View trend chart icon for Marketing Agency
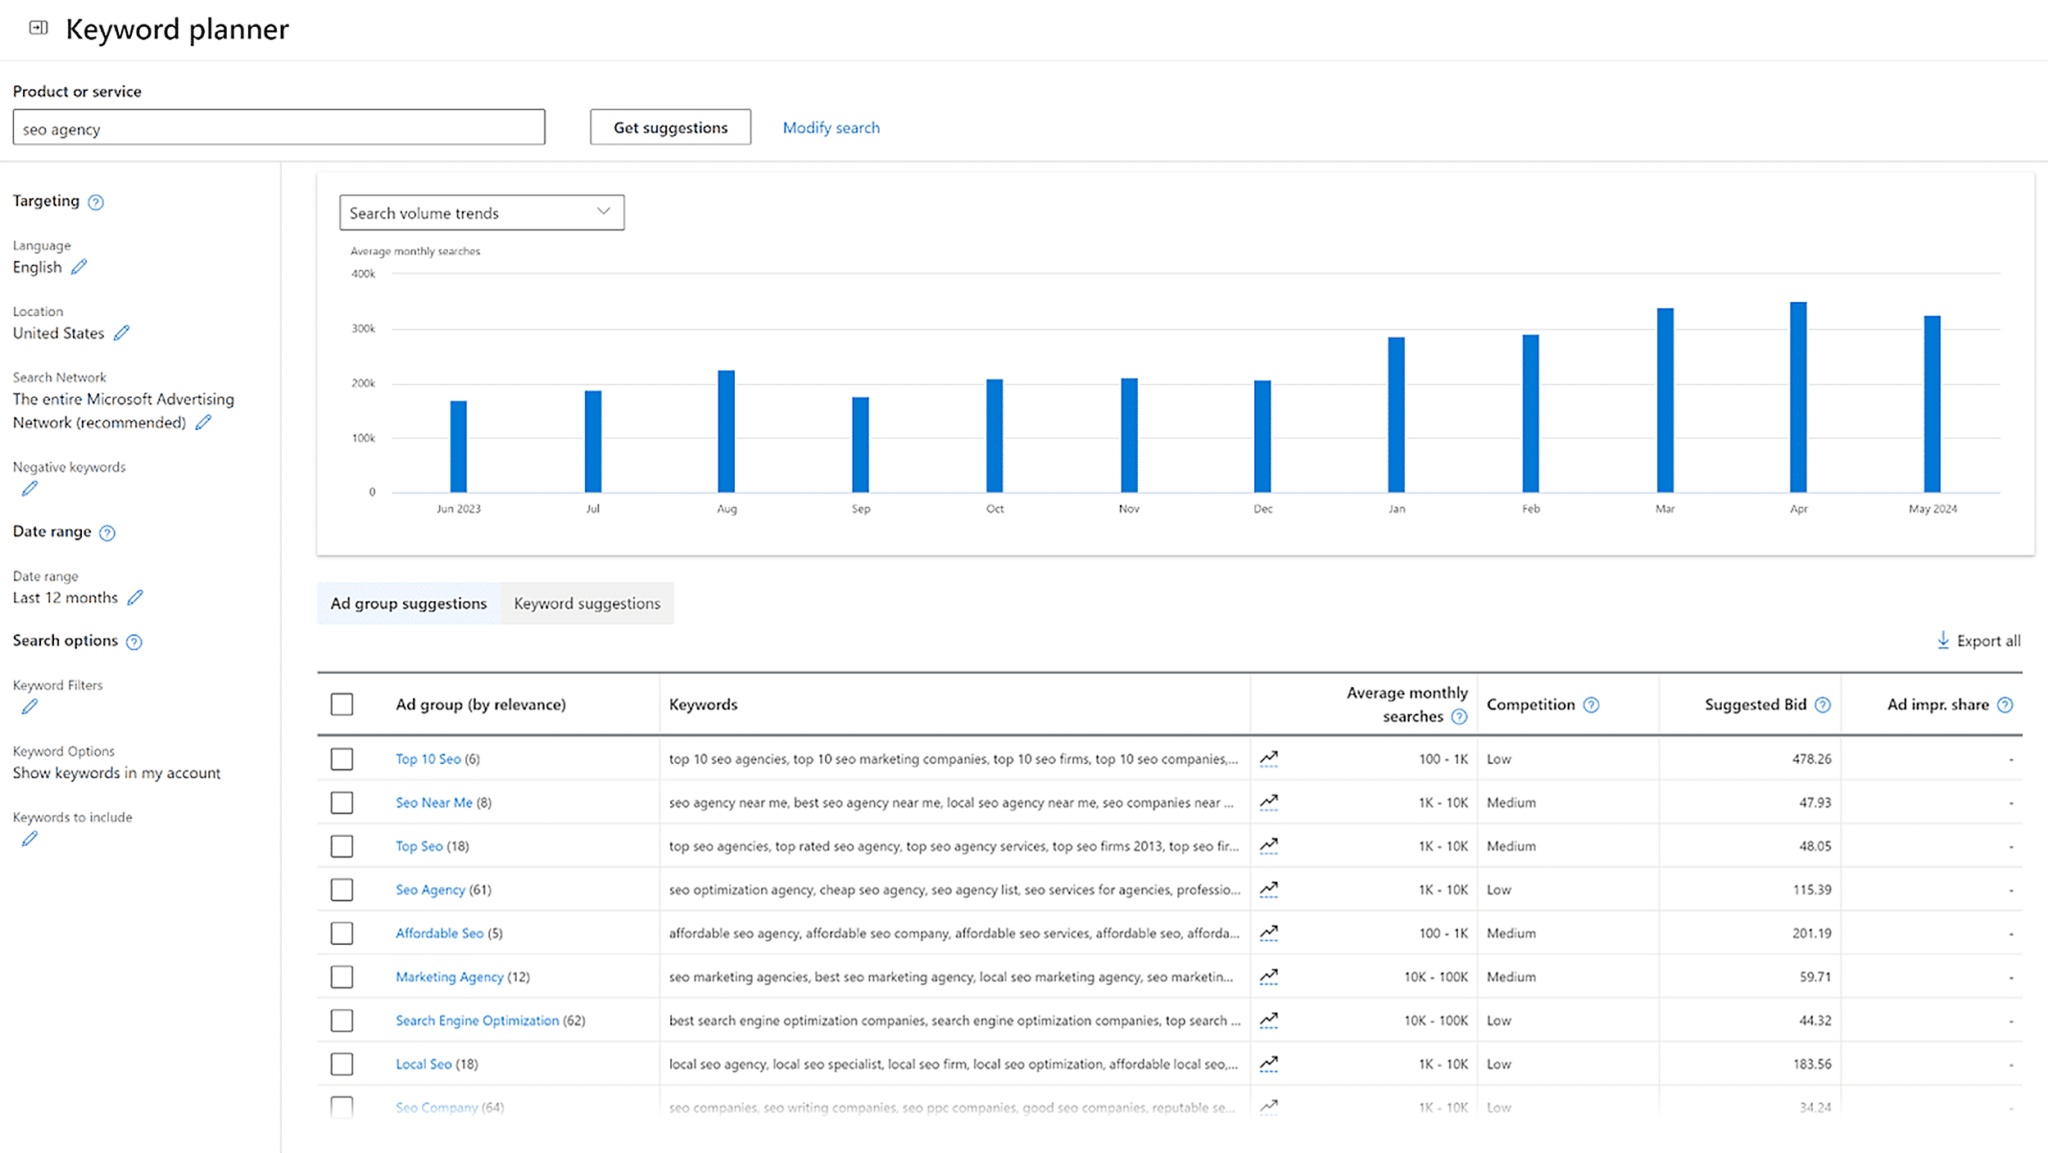Screen dimensions: 2048x1153 [x=1269, y=976]
